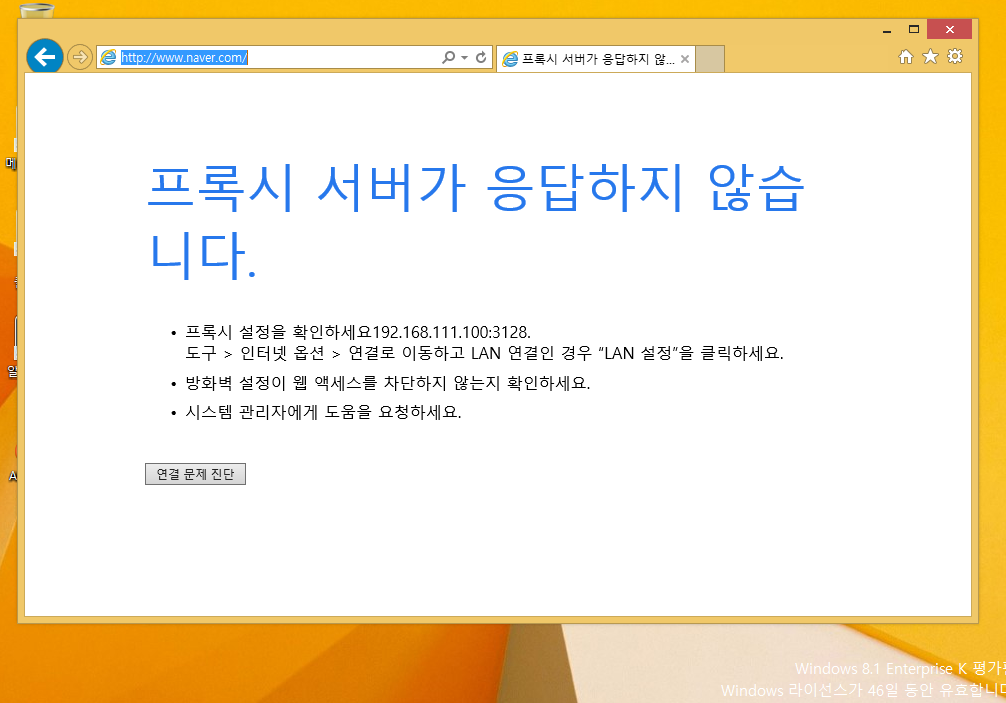Click the proxy address 192.168.111.100:3128 text
Screen dimensions: 1006x703
451,332
